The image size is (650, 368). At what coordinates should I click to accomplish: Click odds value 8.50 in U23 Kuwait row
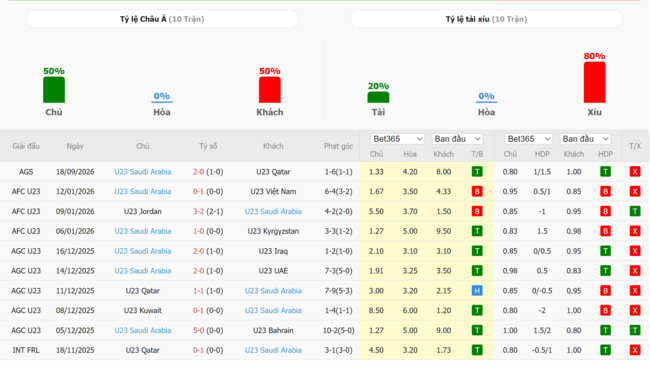pyautogui.click(x=376, y=311)
